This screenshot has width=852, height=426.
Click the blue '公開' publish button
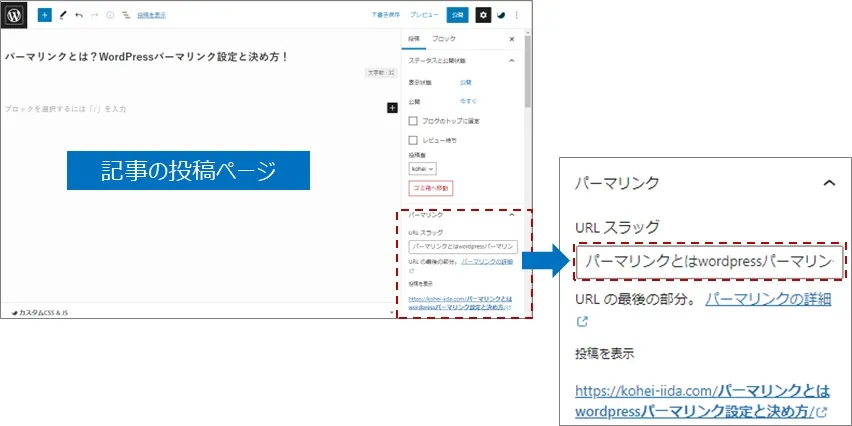(x=458, y=15)
